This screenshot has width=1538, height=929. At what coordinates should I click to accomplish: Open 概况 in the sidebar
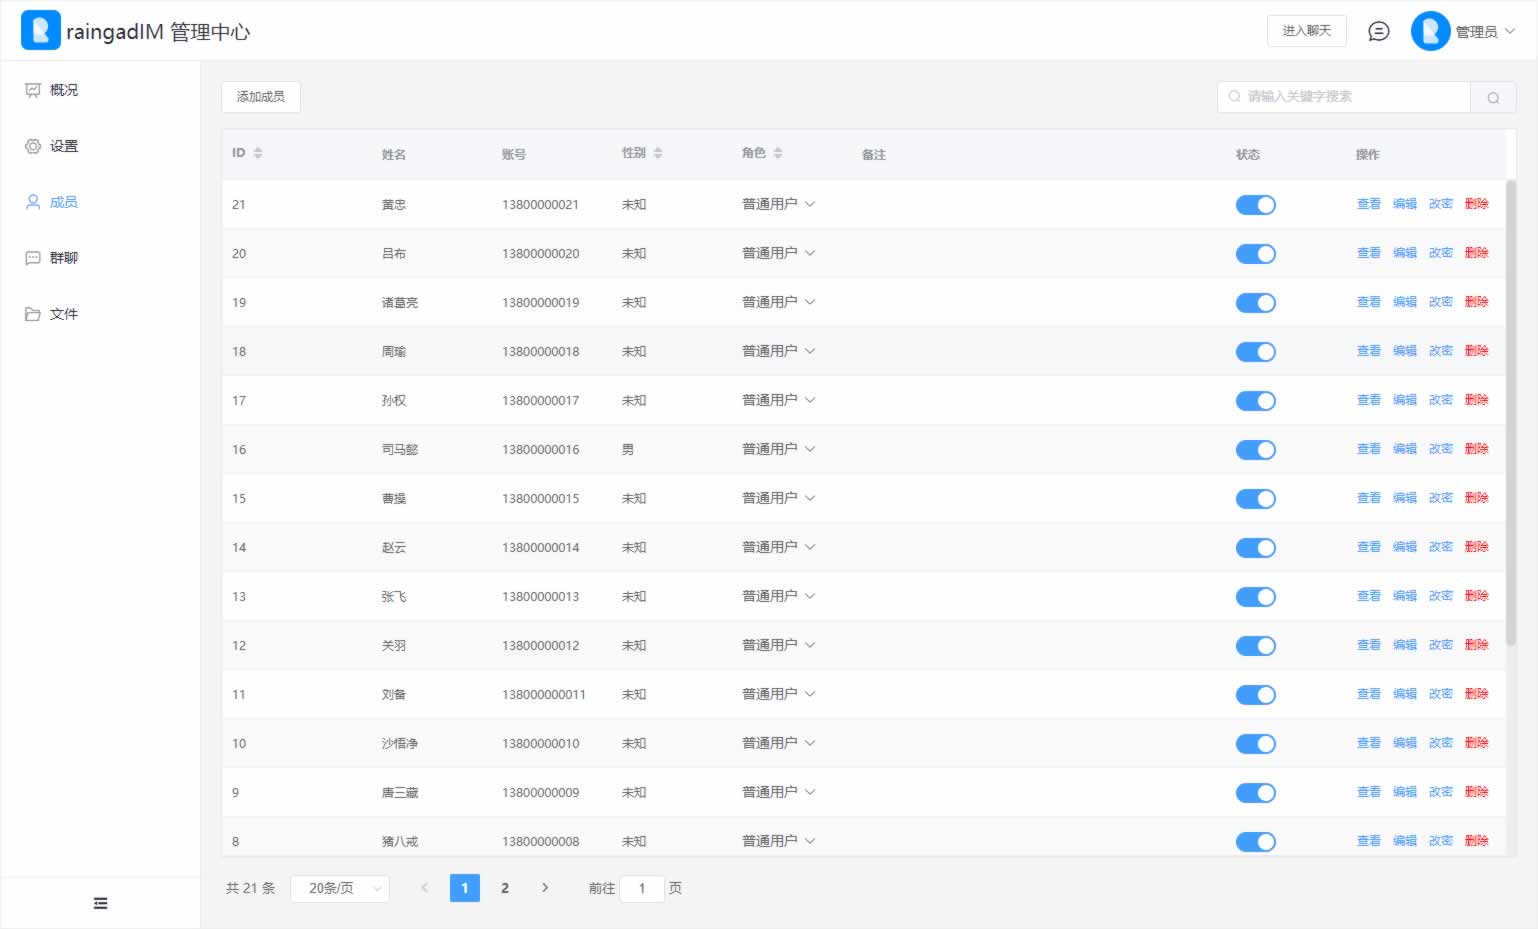tap(63, 90)
